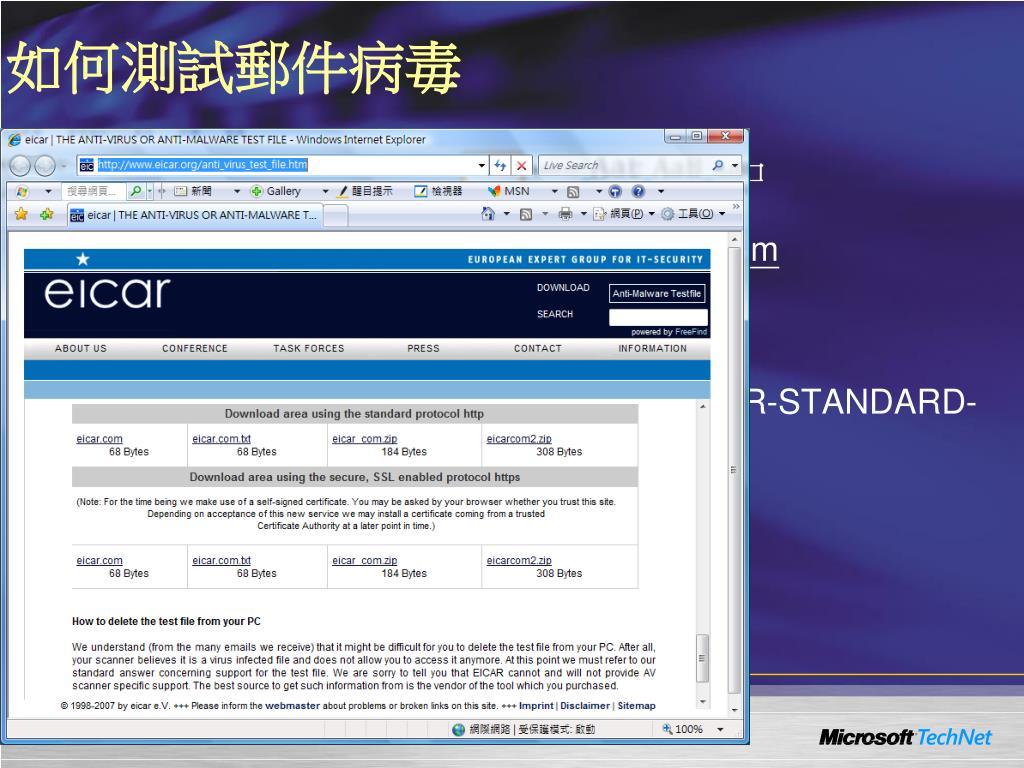This screenshot has width=1024, height=768.
Task: Click the 檢視器 viewer toolbar button
Action: (438, 191)
